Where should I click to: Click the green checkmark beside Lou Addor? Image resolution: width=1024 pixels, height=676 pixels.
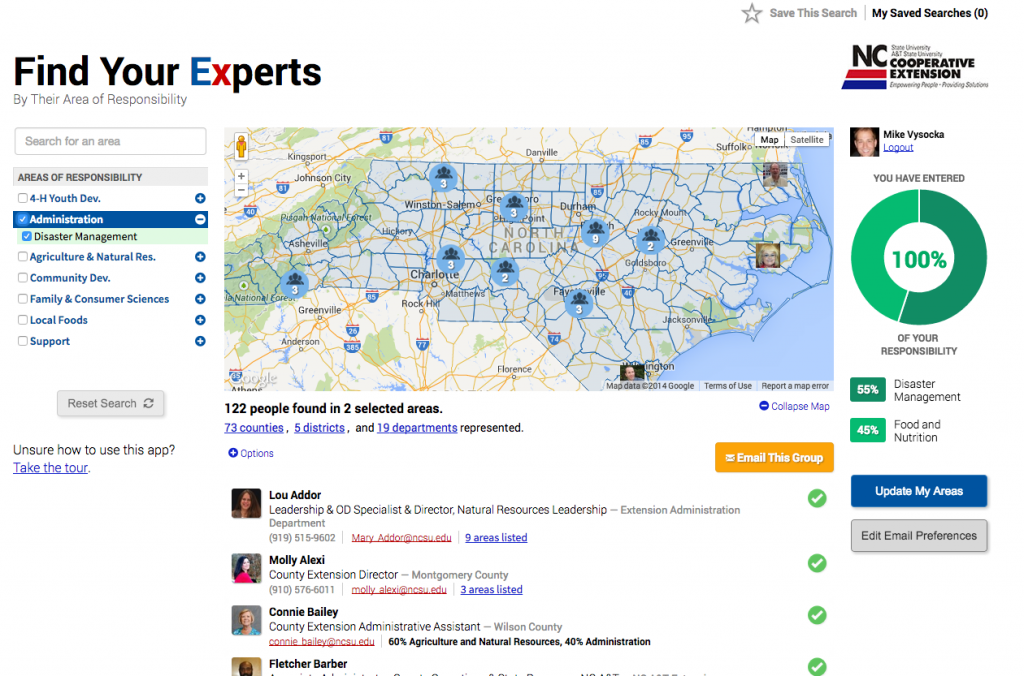coord(817,498)
